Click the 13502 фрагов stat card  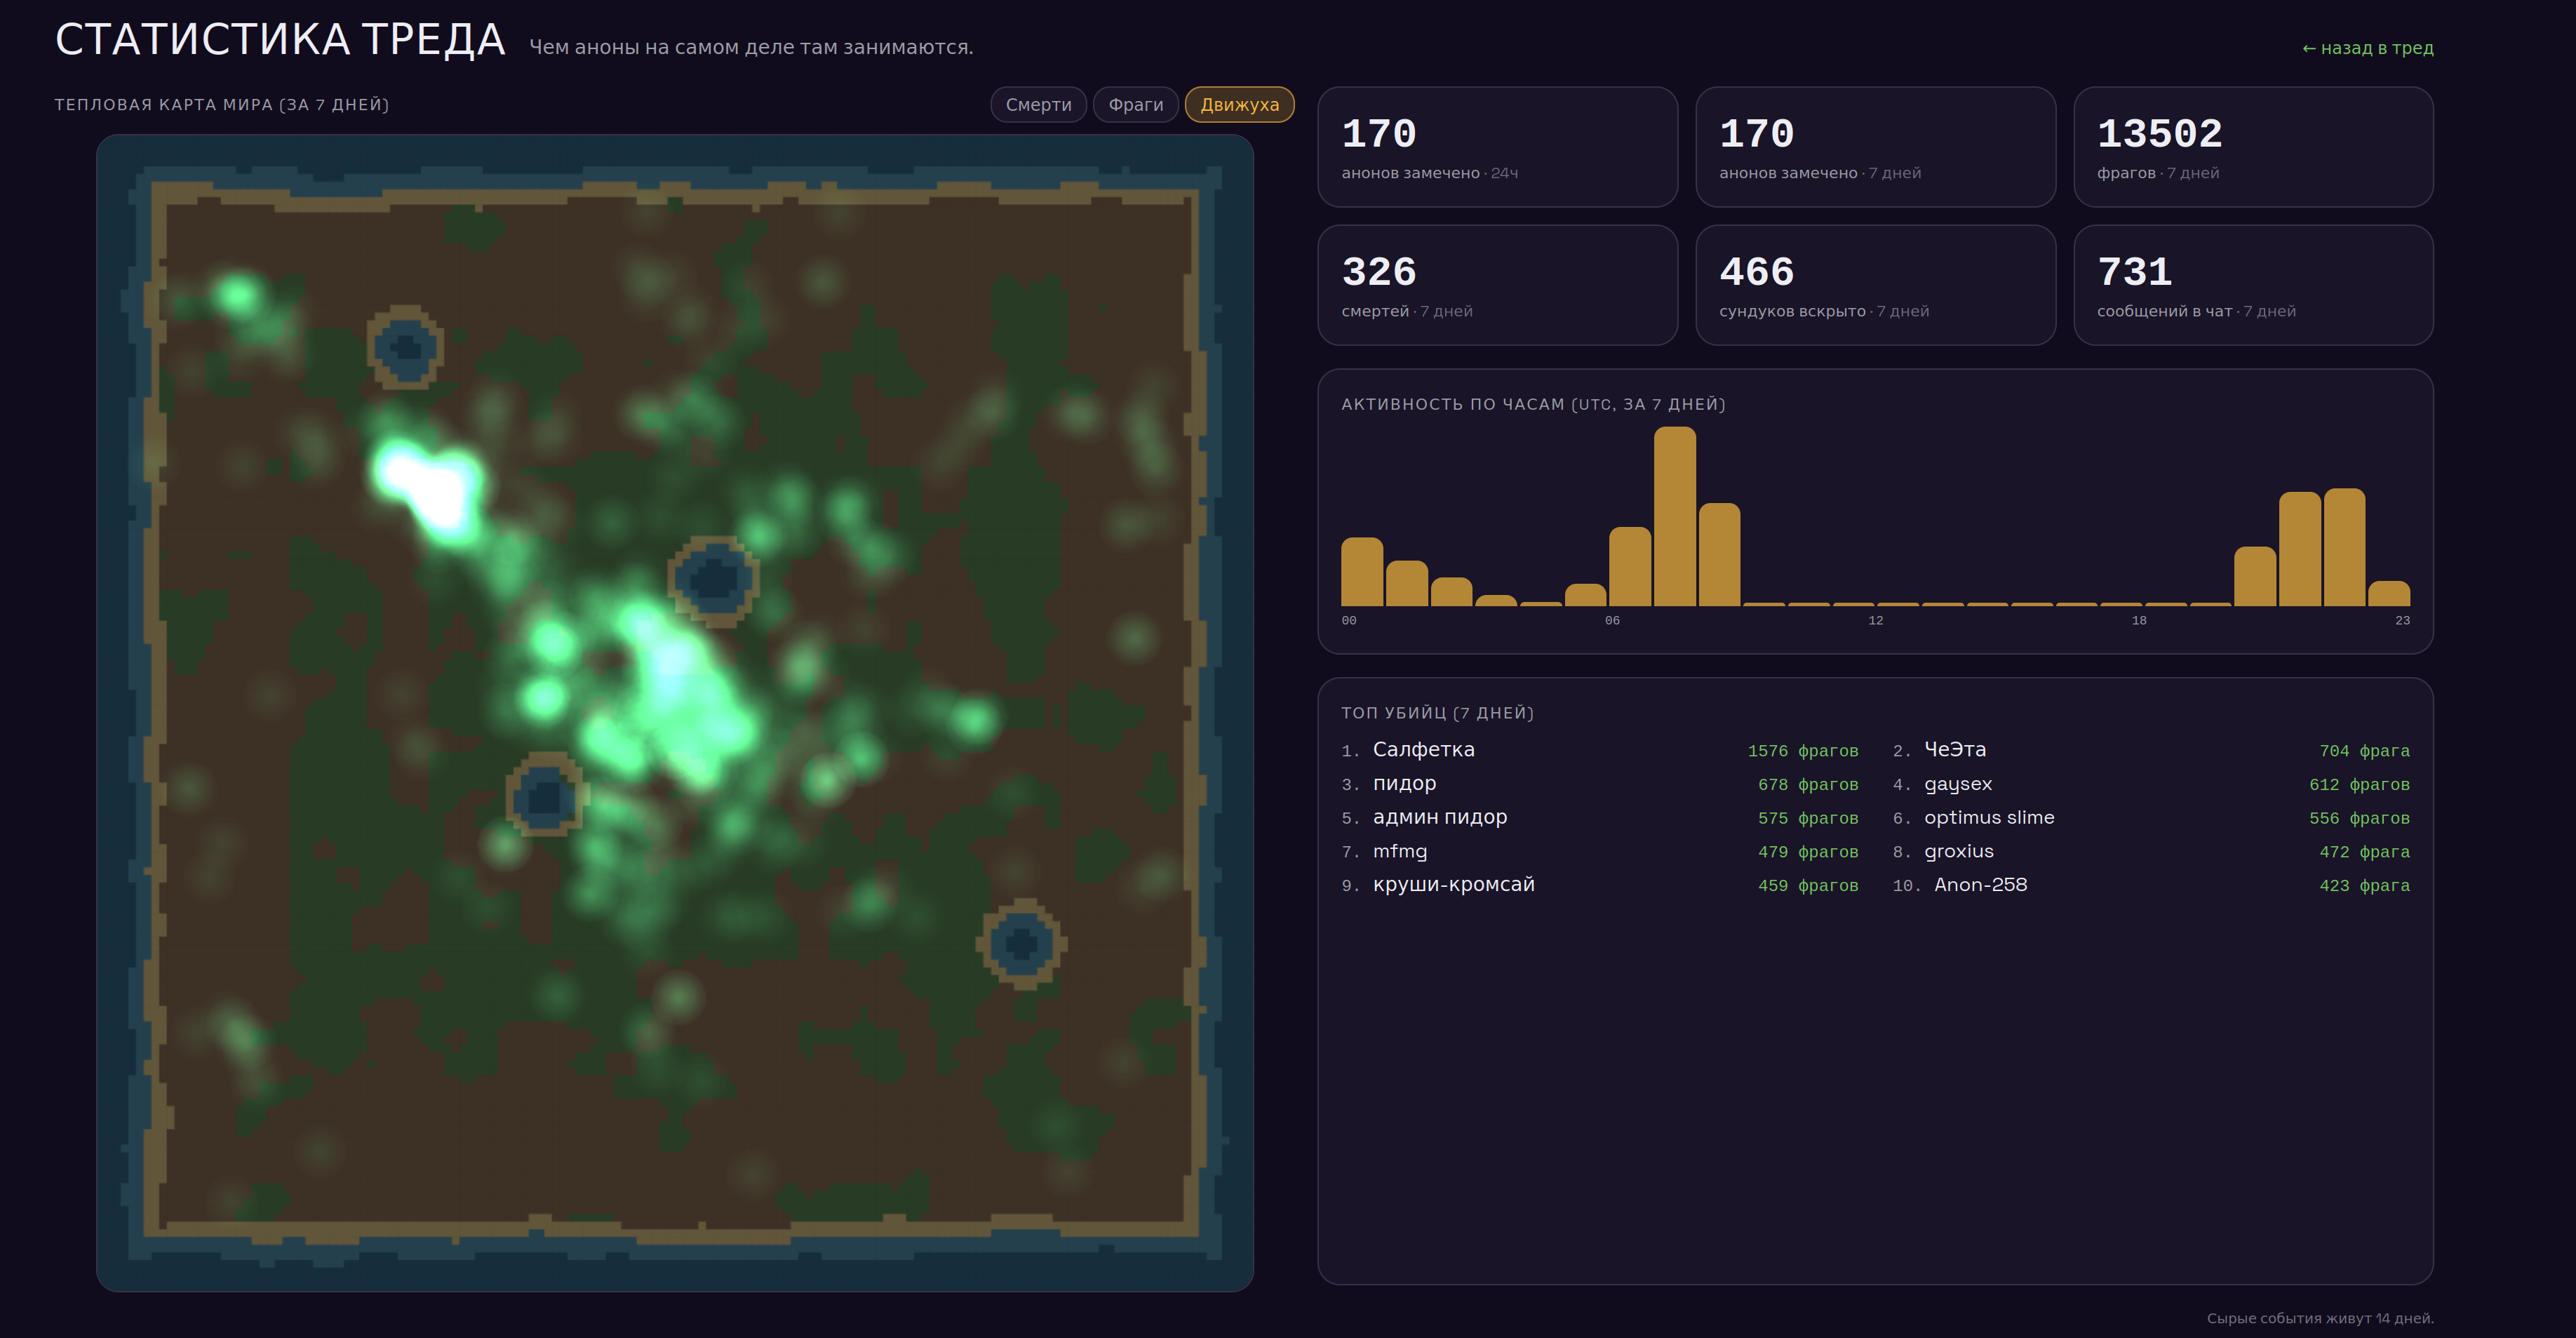[x=2253, y=147]
